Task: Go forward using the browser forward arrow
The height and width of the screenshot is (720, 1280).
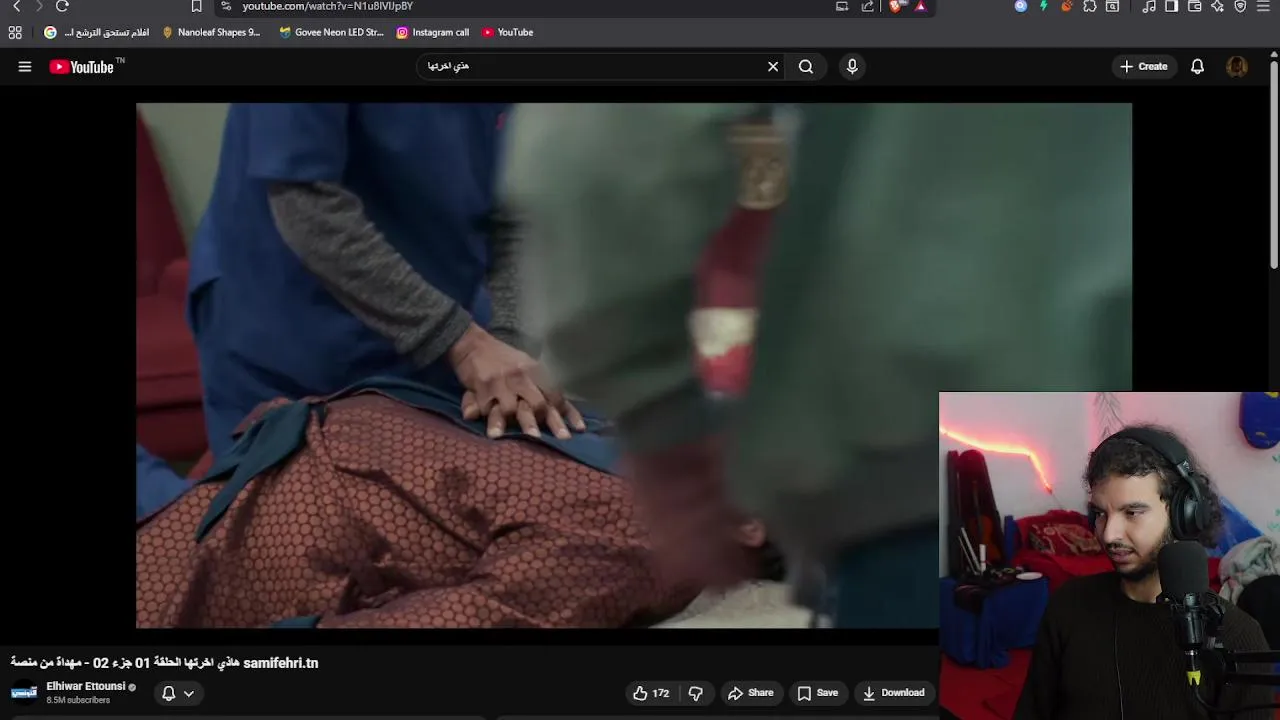Action: 39,6
